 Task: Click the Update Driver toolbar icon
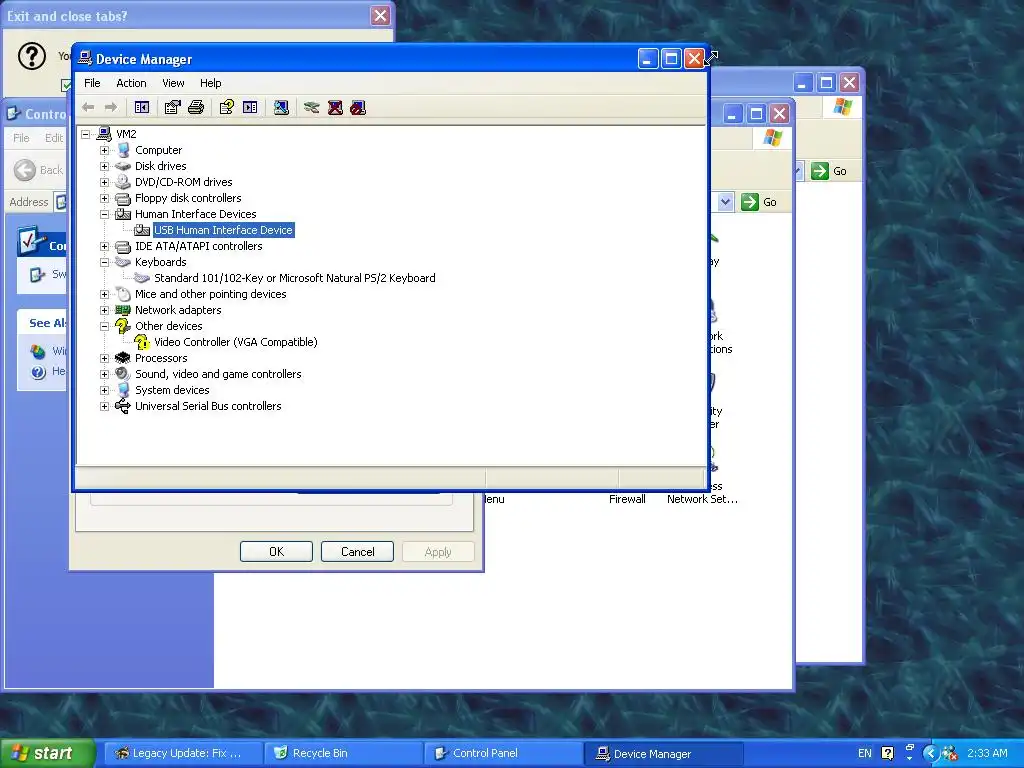[312, 107]
